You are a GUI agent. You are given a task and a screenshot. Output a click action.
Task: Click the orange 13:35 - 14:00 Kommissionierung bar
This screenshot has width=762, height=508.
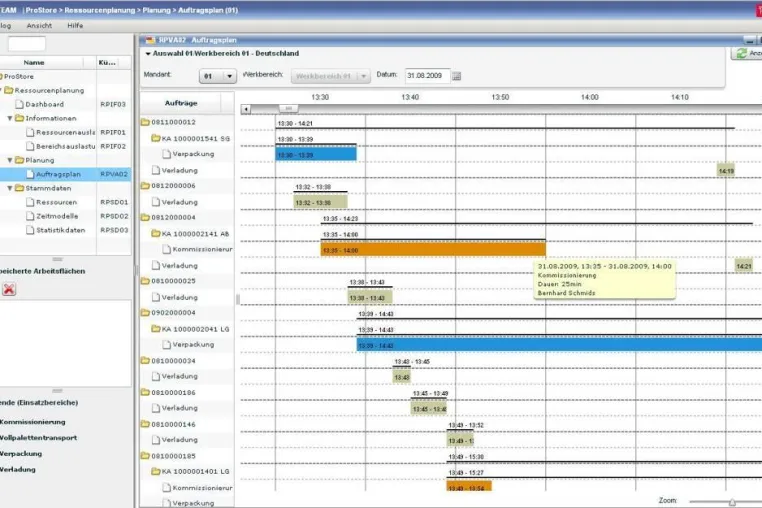pos(433,250)
